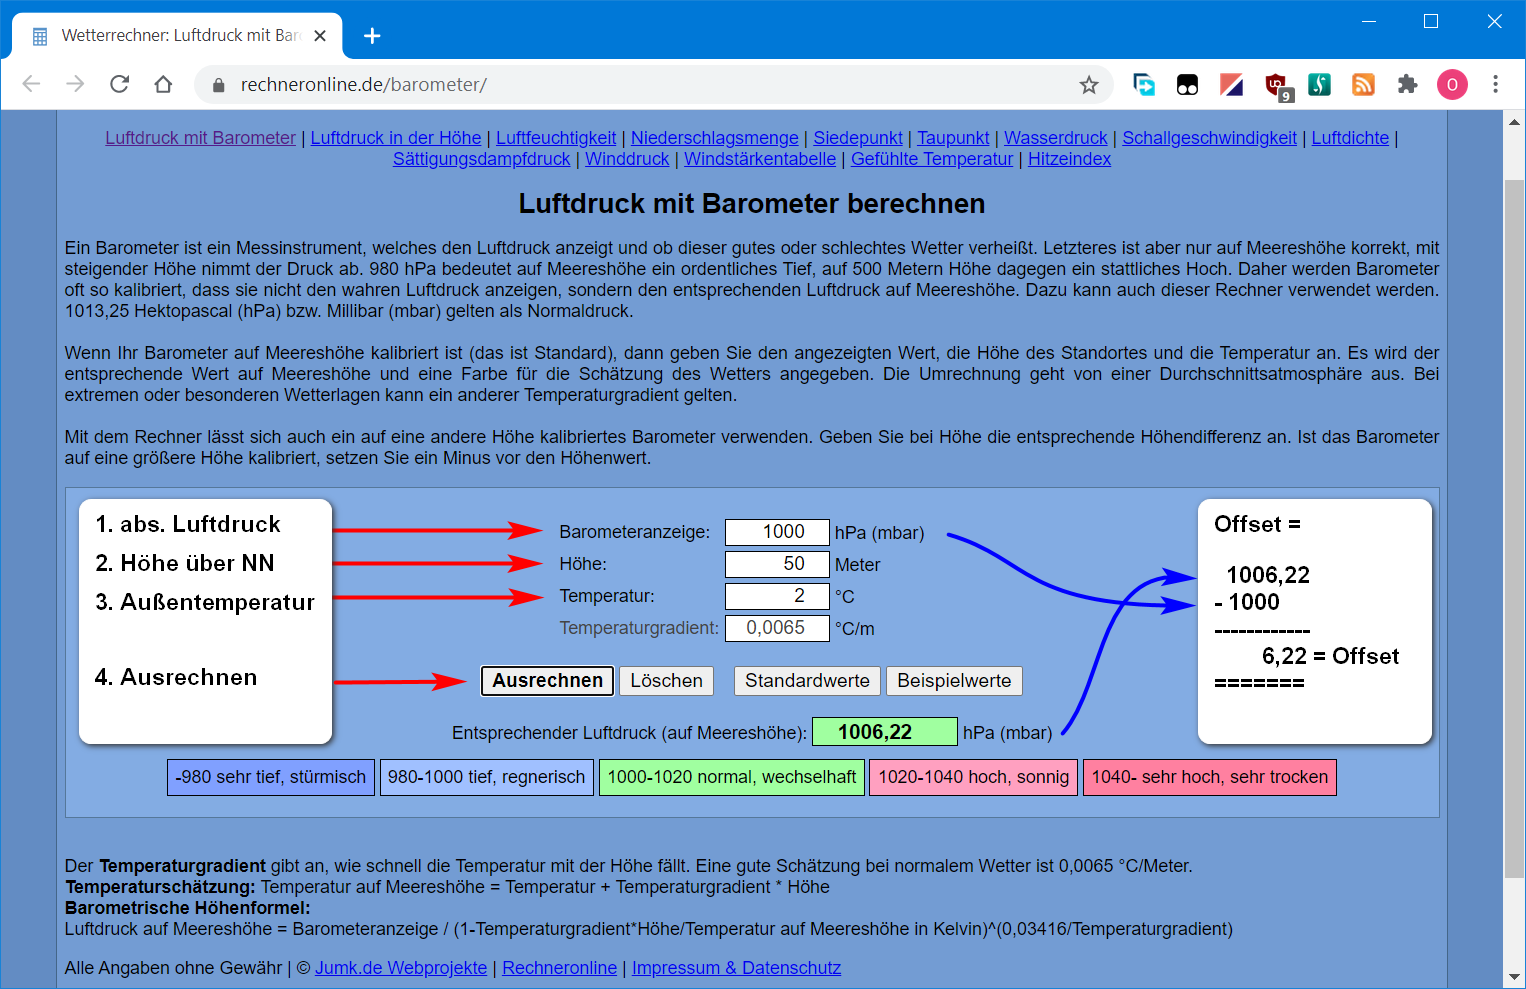Click the green 1000-1020 normal swatch
Viewport: 1526px width, 989px height.
[731, 777]
